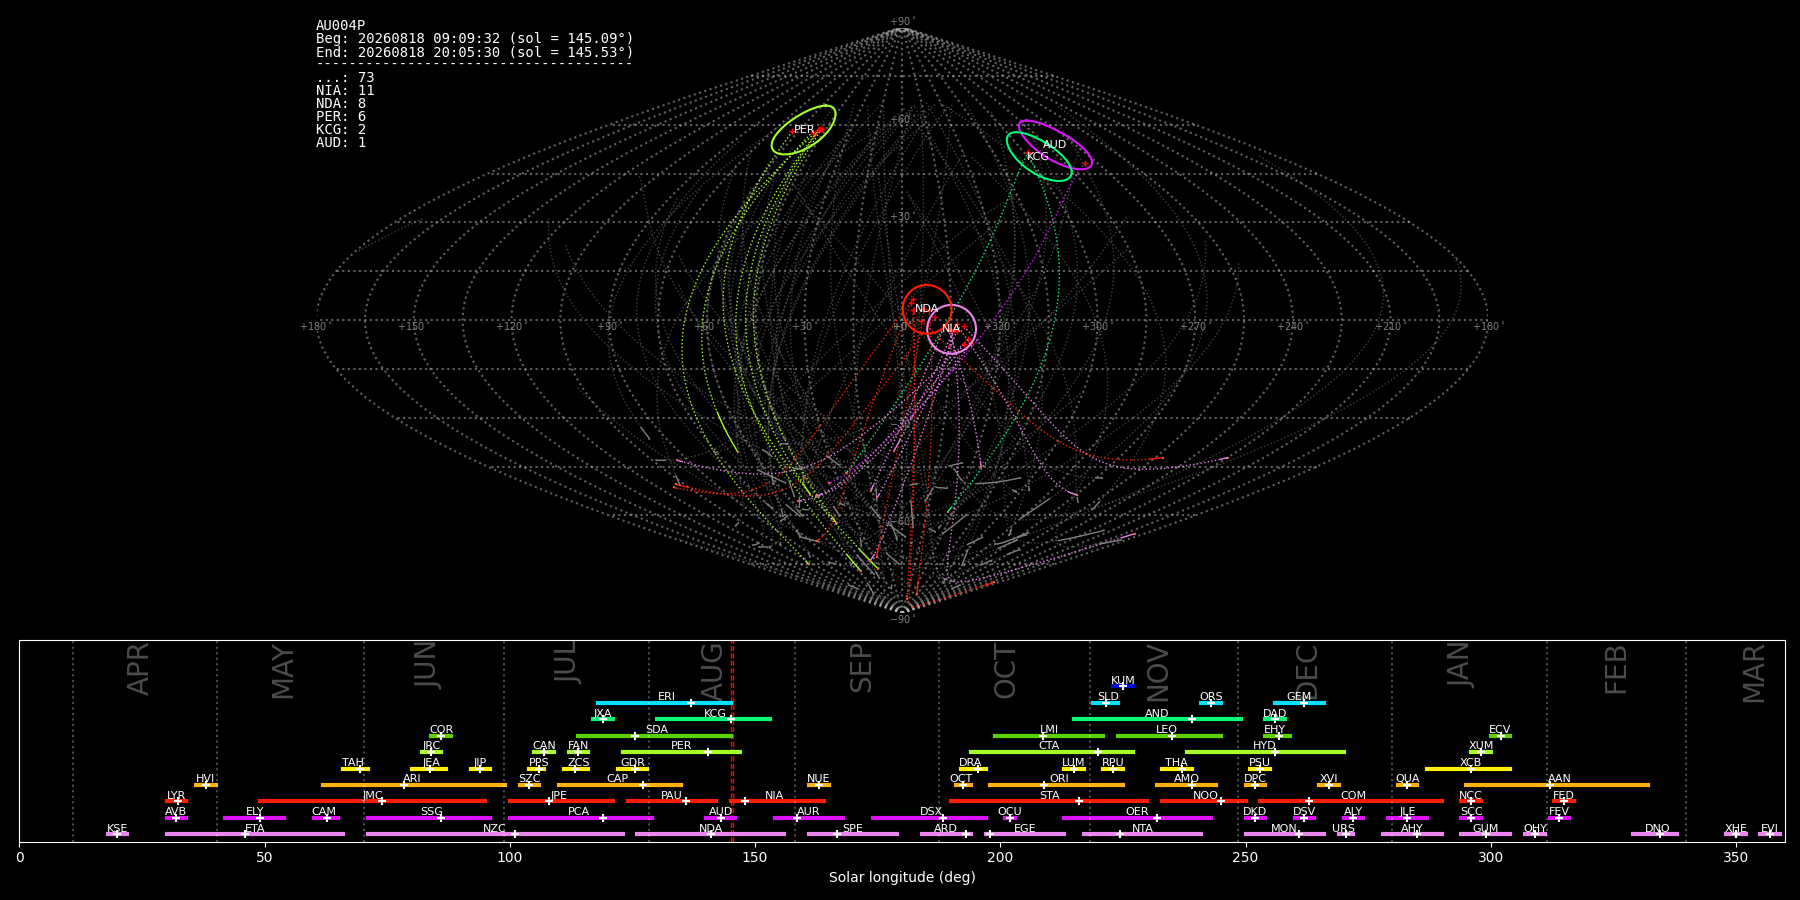
Task: Select the ETA pink shower bar
Action: [255, 834]
